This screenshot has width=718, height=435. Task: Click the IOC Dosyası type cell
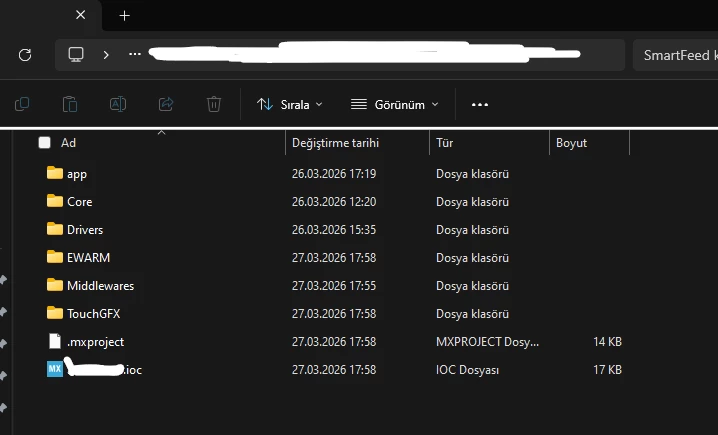click(x=467, y=370)
